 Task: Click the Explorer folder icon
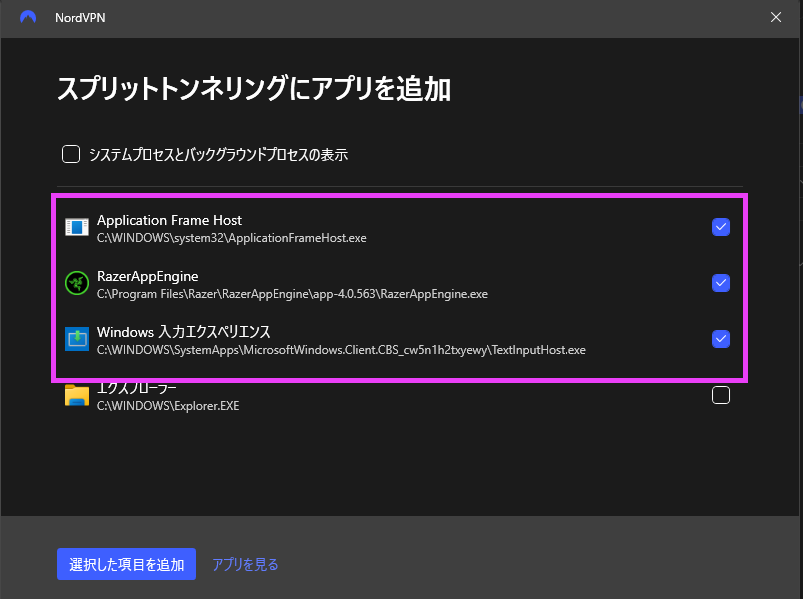click(77, 395)
